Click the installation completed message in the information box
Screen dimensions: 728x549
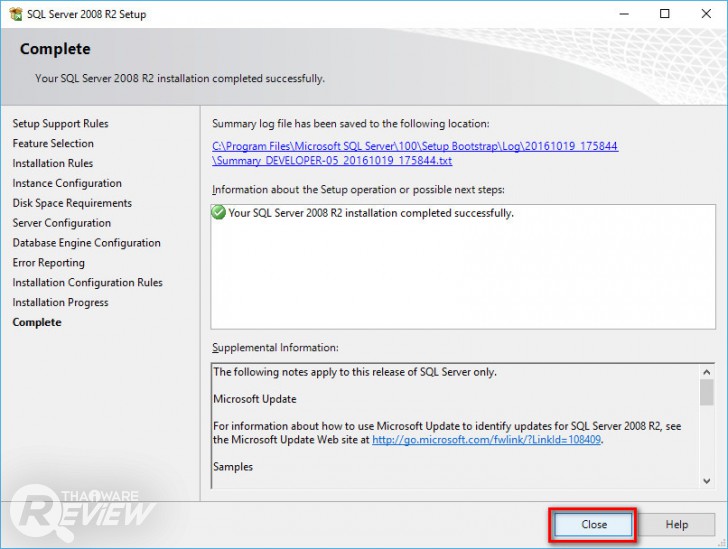pos(371,213)
